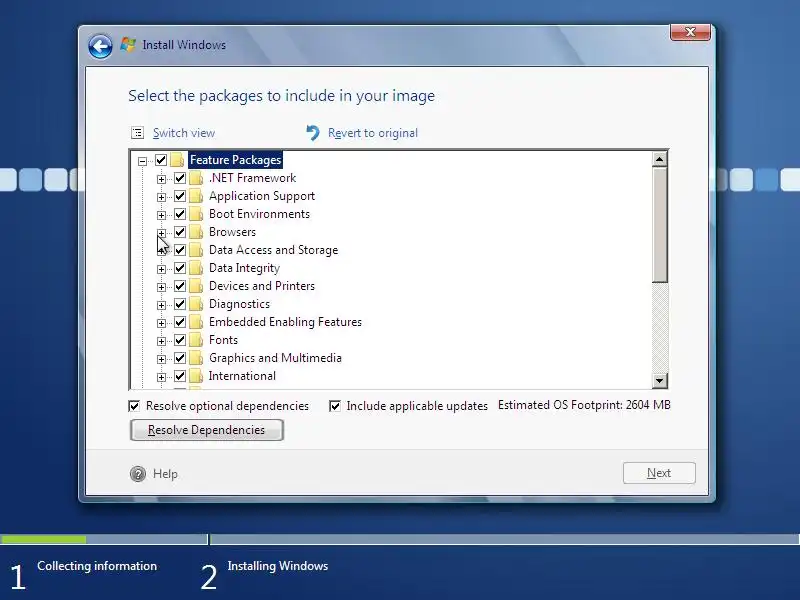
Task: Uncheck the Embedded Enabling Features checkbox
Action: (x=180, y=322)
